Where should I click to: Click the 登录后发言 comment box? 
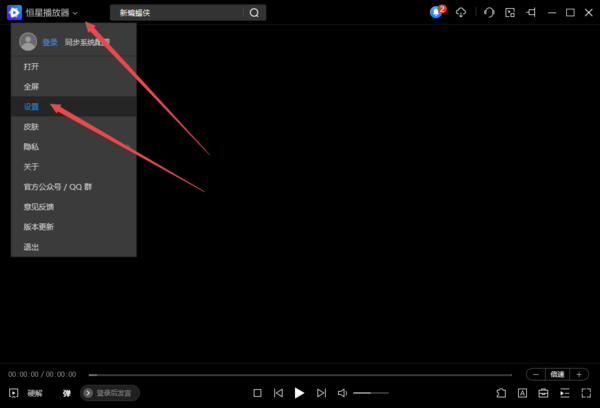110,393
